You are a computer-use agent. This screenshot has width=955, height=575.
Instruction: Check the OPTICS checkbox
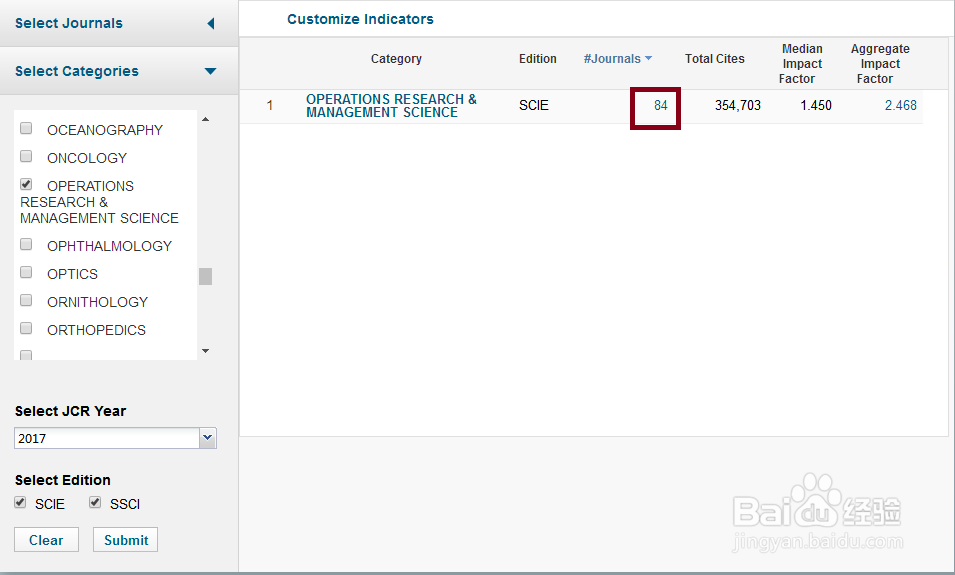pos(26,272)
